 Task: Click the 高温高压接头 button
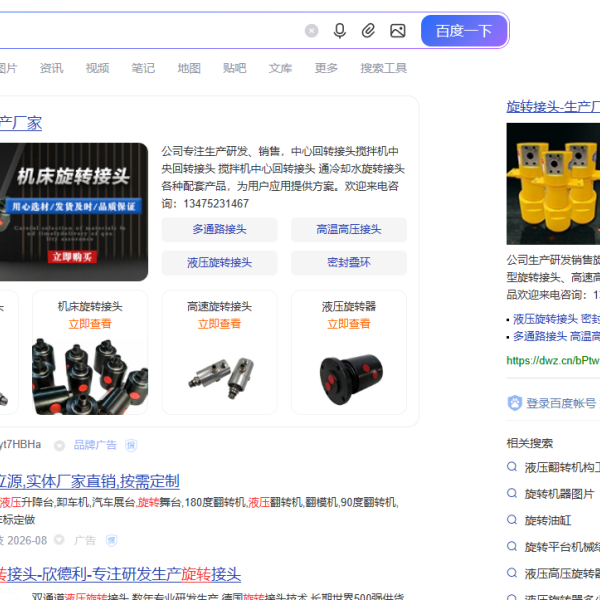349,230
